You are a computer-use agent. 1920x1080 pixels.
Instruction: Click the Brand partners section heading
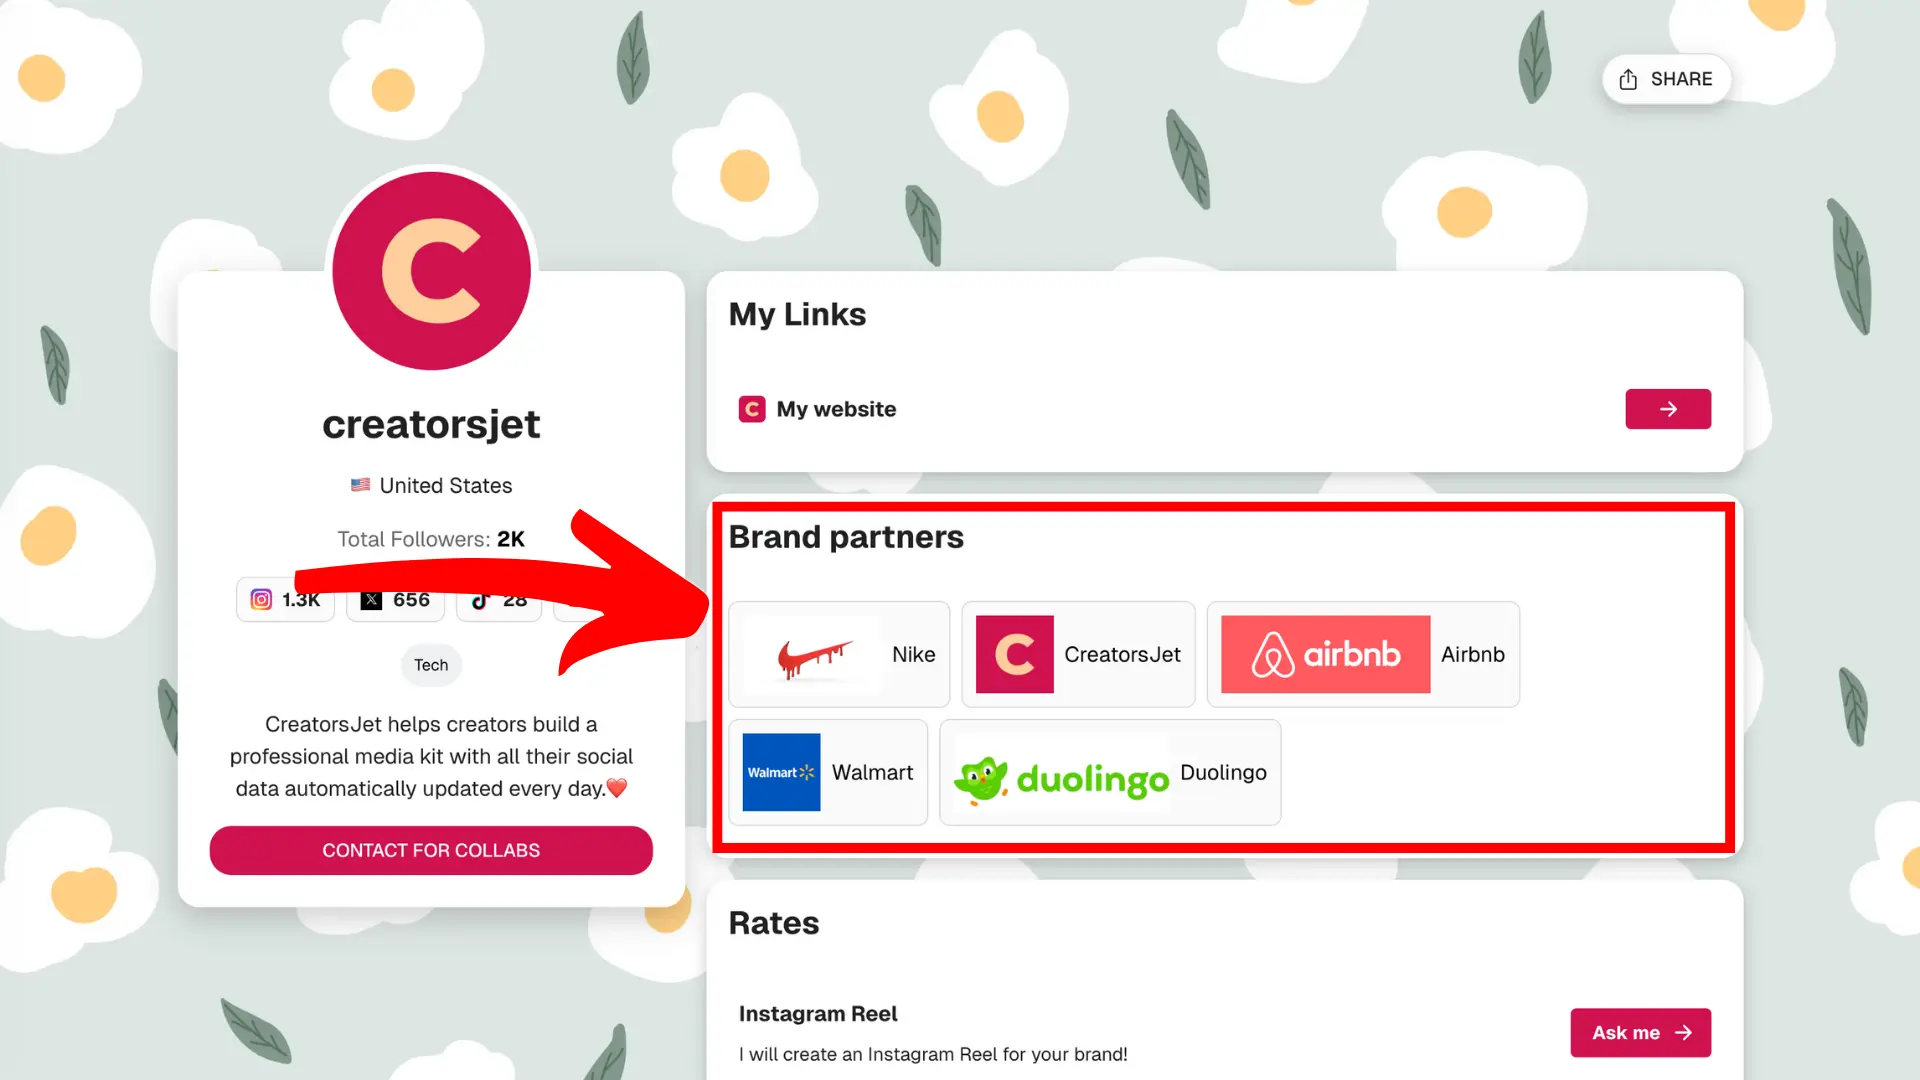(846, 537)
